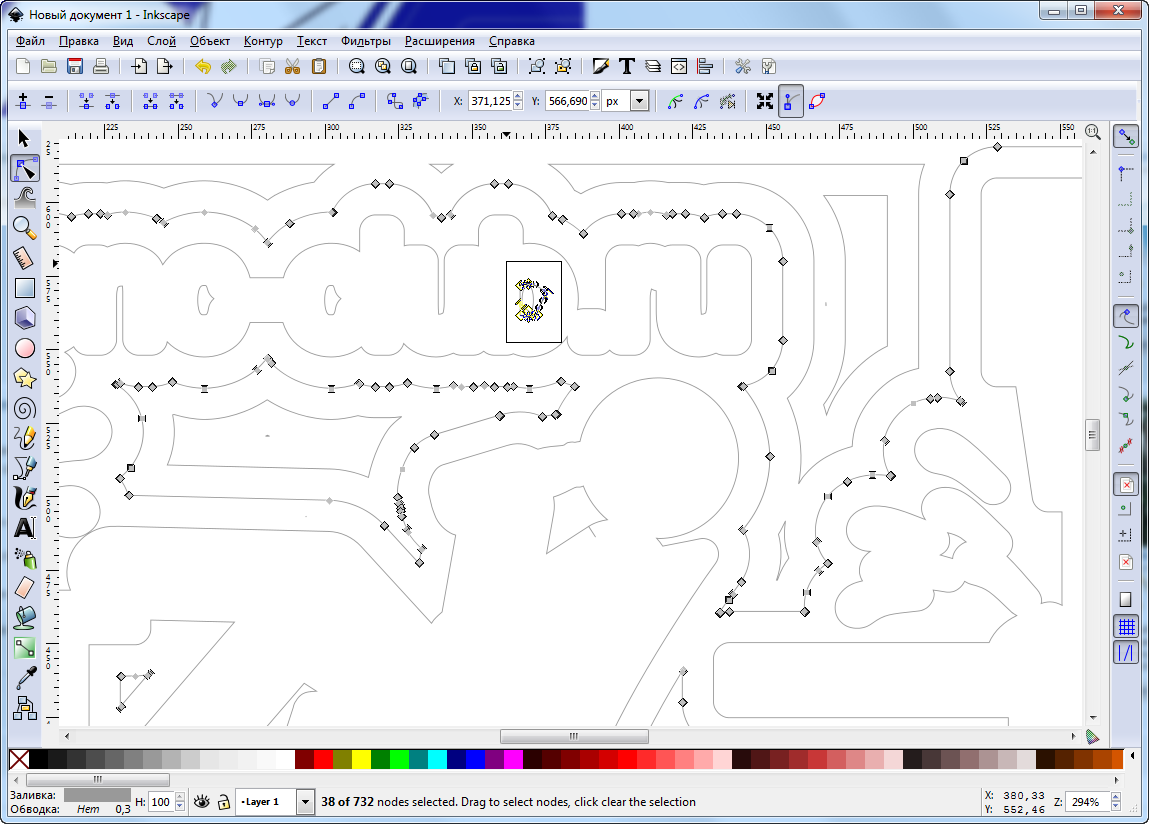Open the Справка menu
This screenshot has height=824, width=1149.
pyautogui.click(x=511, y=41)
